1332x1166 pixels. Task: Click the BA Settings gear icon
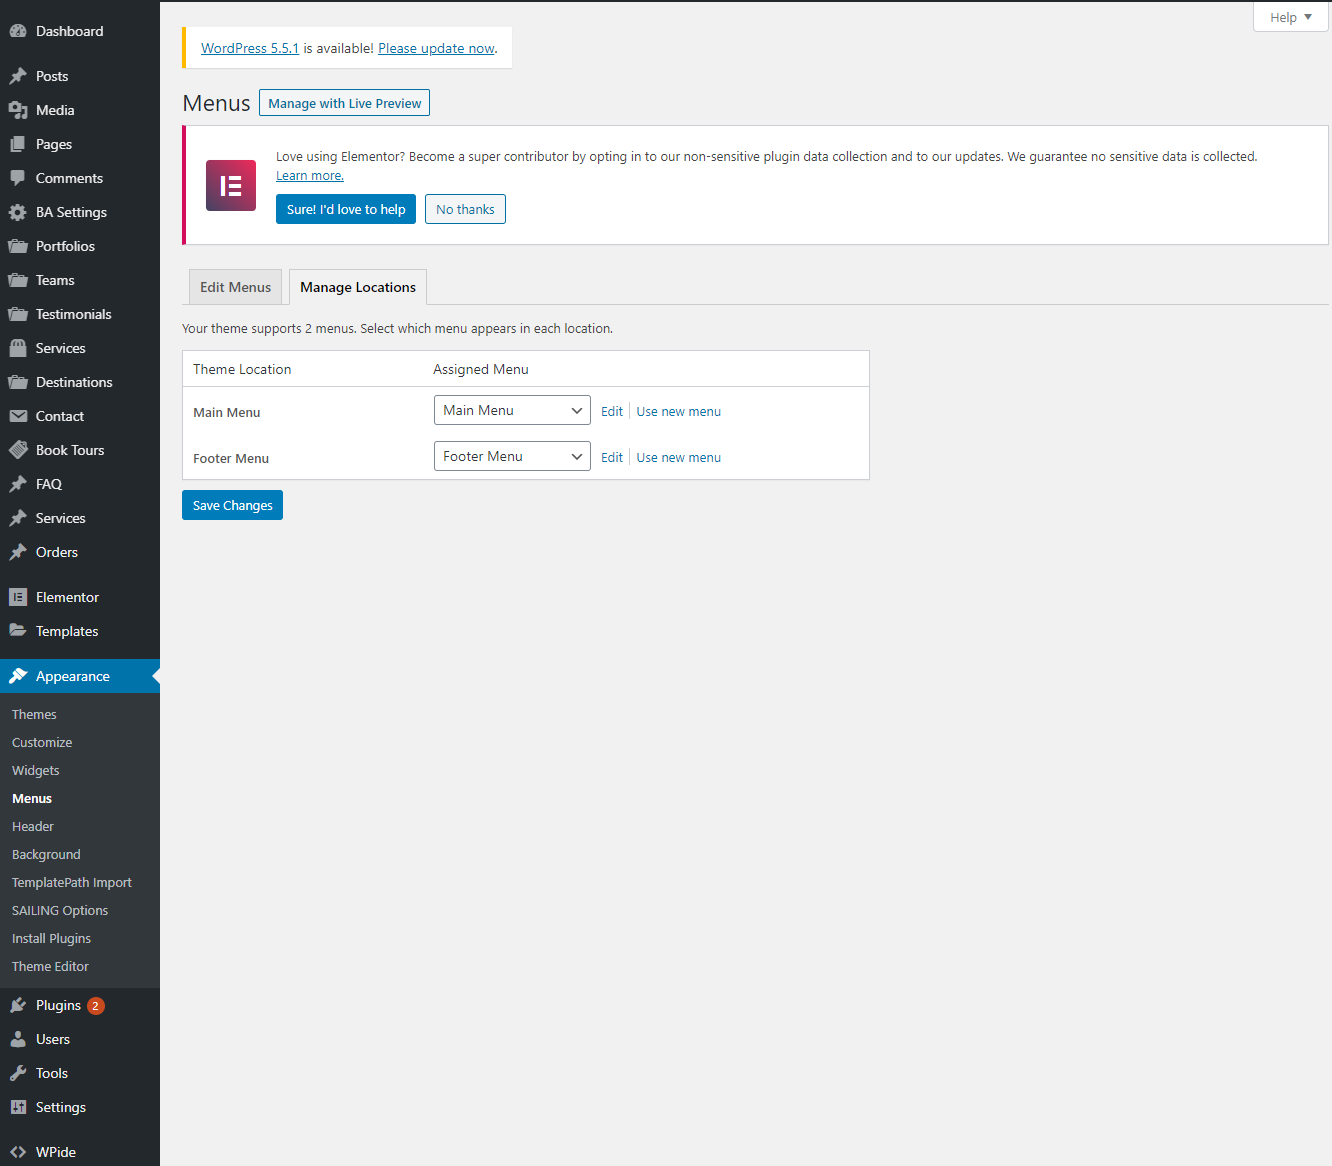pyautogui.click(x=18, y=212)
